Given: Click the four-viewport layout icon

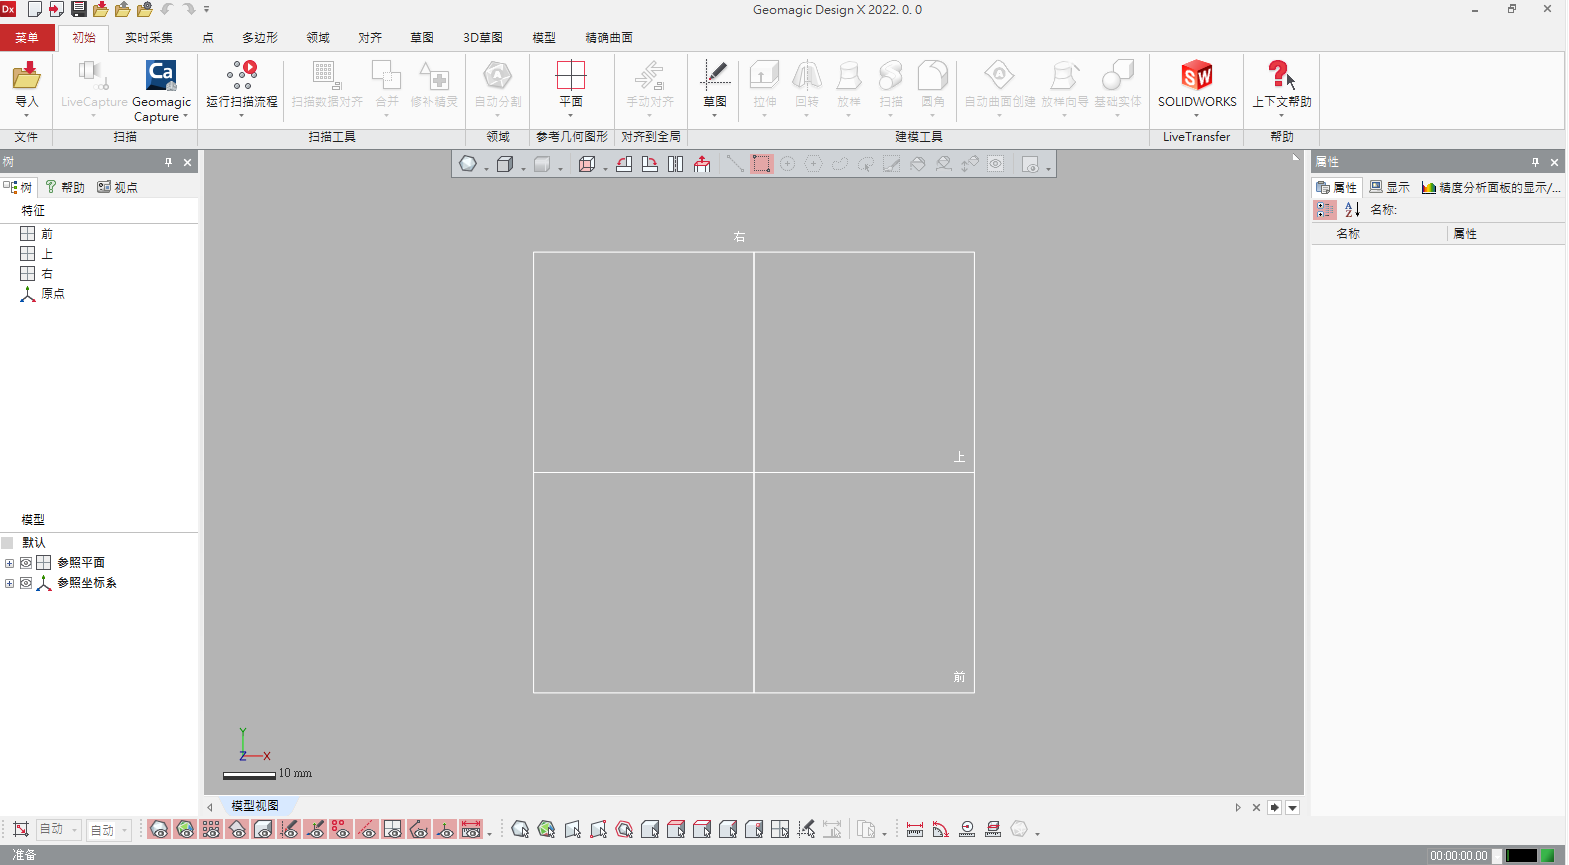Looking at the screenshot, I should click(780, 829).
